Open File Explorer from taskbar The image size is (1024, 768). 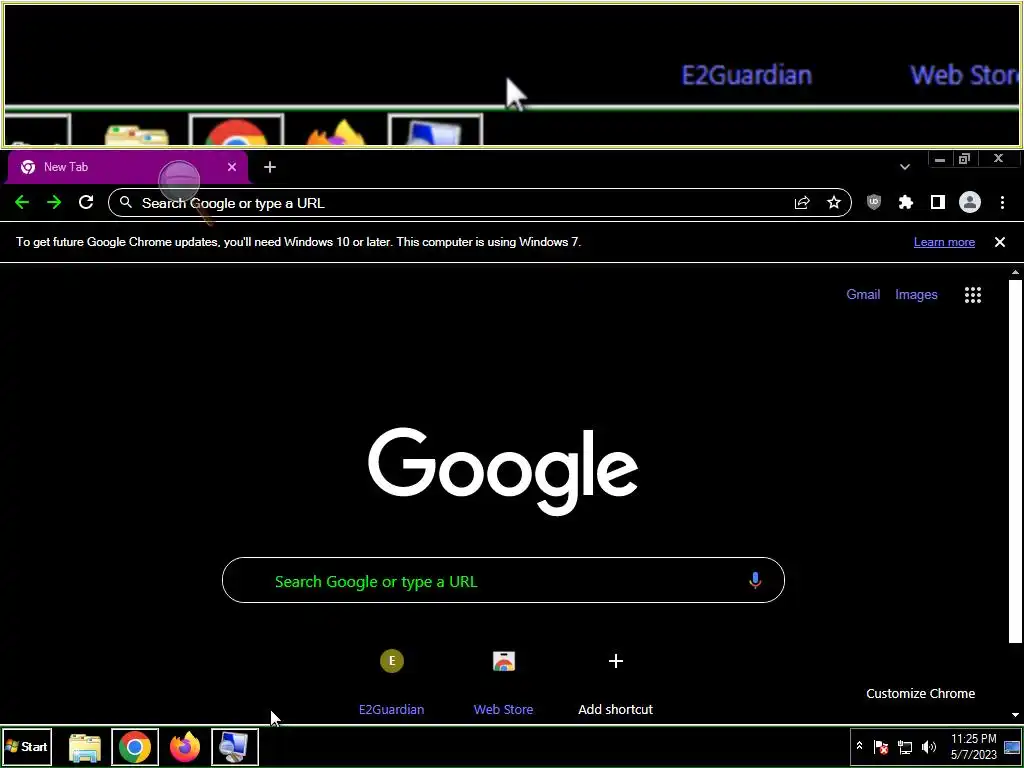tap(85, 747)
